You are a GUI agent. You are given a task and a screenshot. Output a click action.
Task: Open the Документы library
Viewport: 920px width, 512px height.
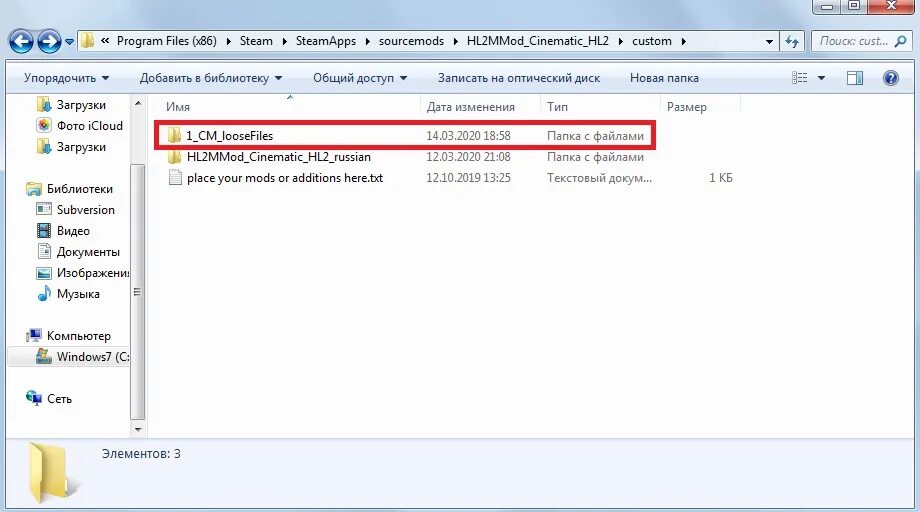[78, 252]
